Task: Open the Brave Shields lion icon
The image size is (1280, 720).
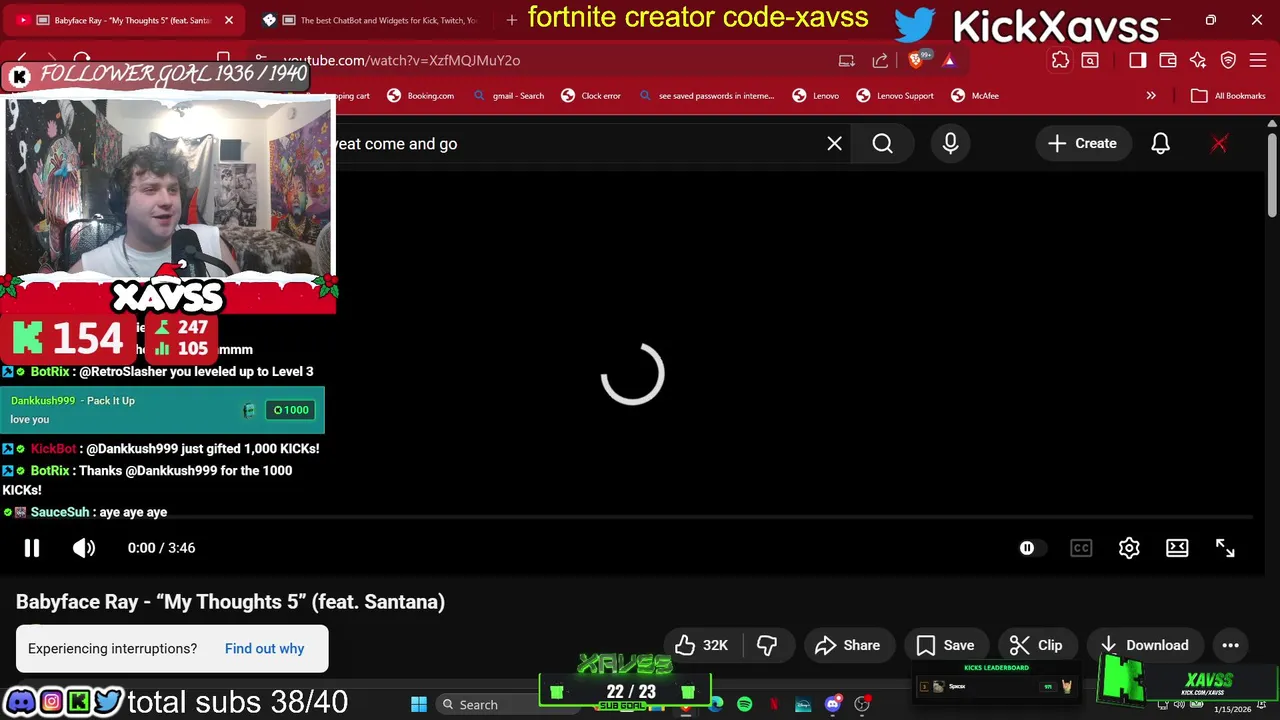Action: click(x=917, y=61)
